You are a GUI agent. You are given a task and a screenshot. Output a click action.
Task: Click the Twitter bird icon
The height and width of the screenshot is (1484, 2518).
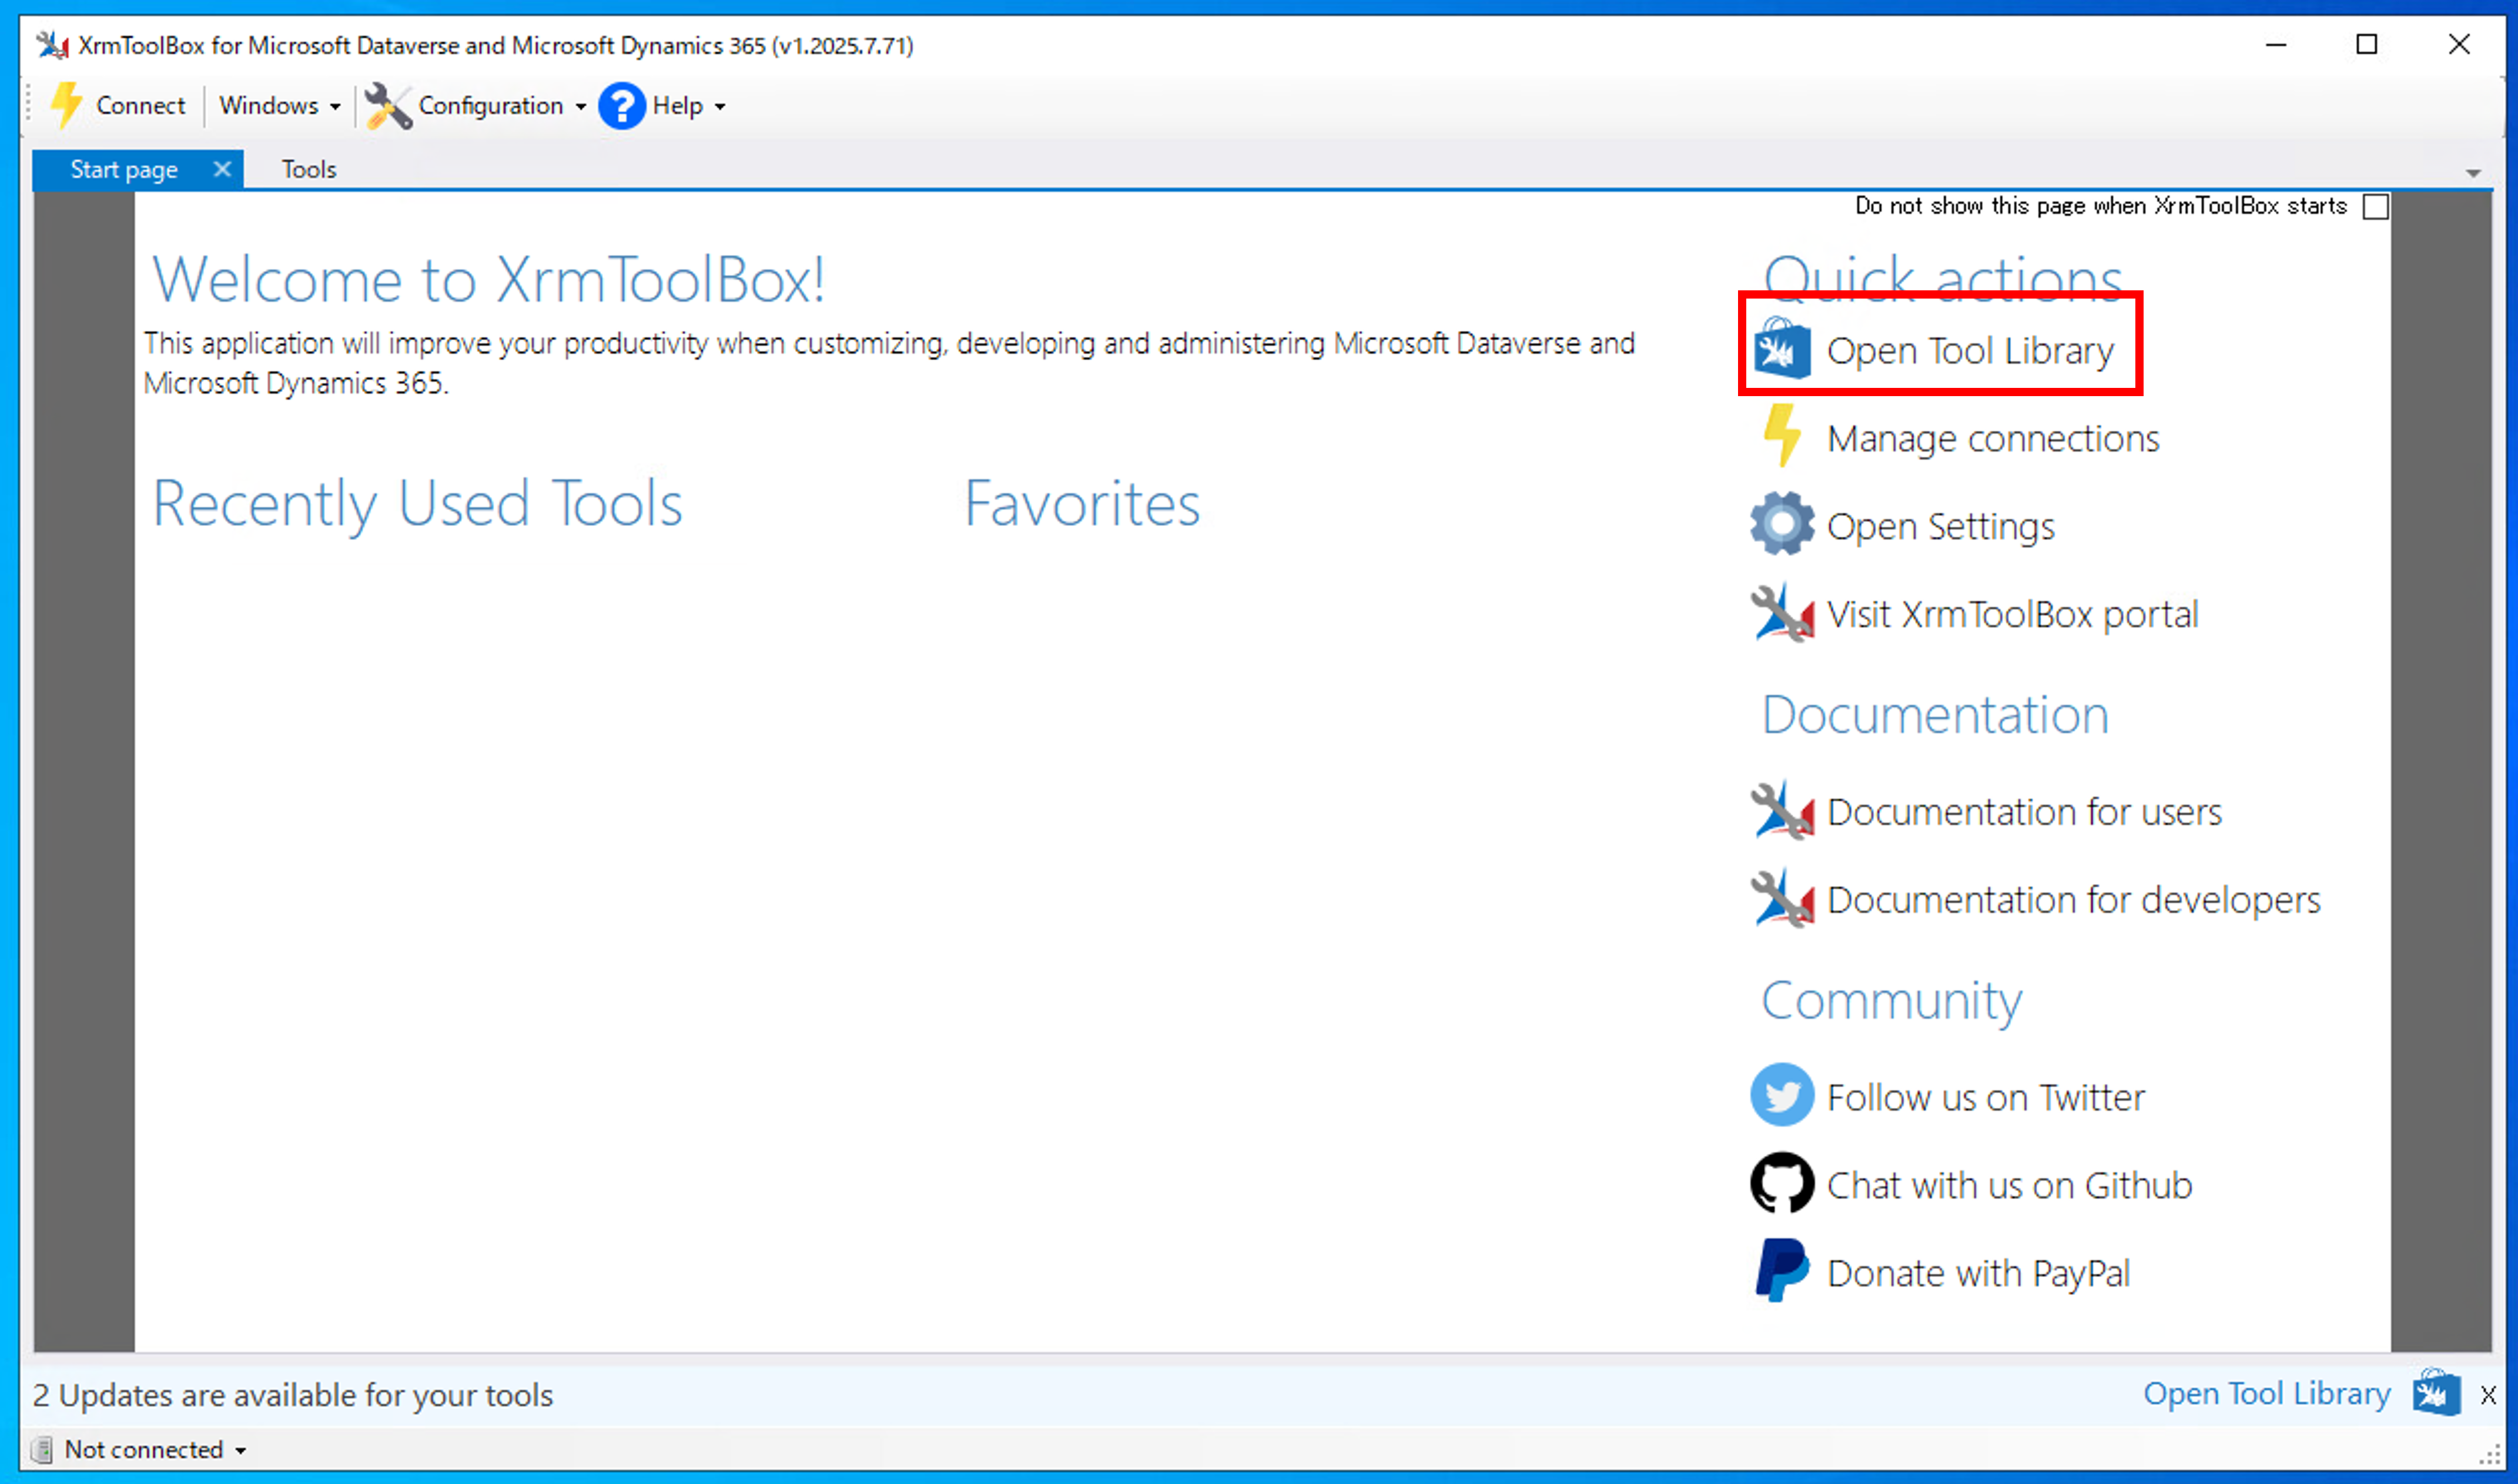point(1782,1095)
